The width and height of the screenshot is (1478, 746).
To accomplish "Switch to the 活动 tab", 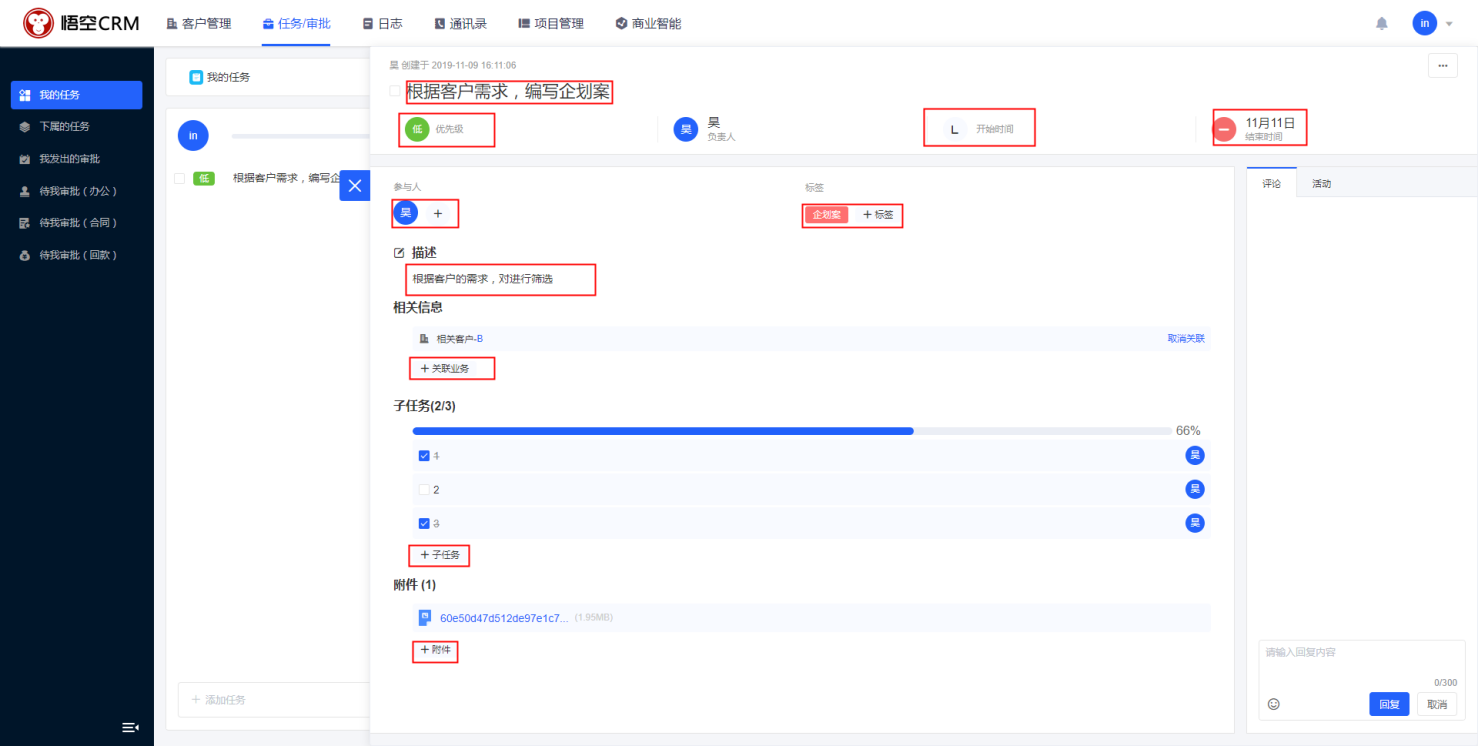I will click(1321, 184).
